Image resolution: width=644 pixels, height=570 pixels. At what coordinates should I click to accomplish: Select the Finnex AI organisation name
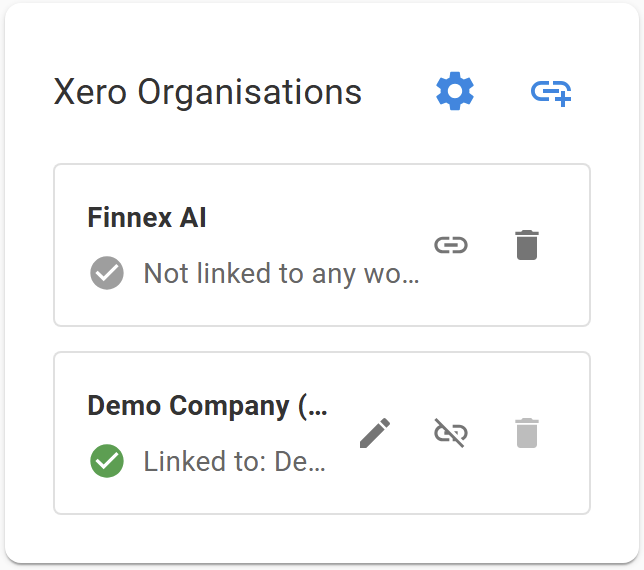147,217
